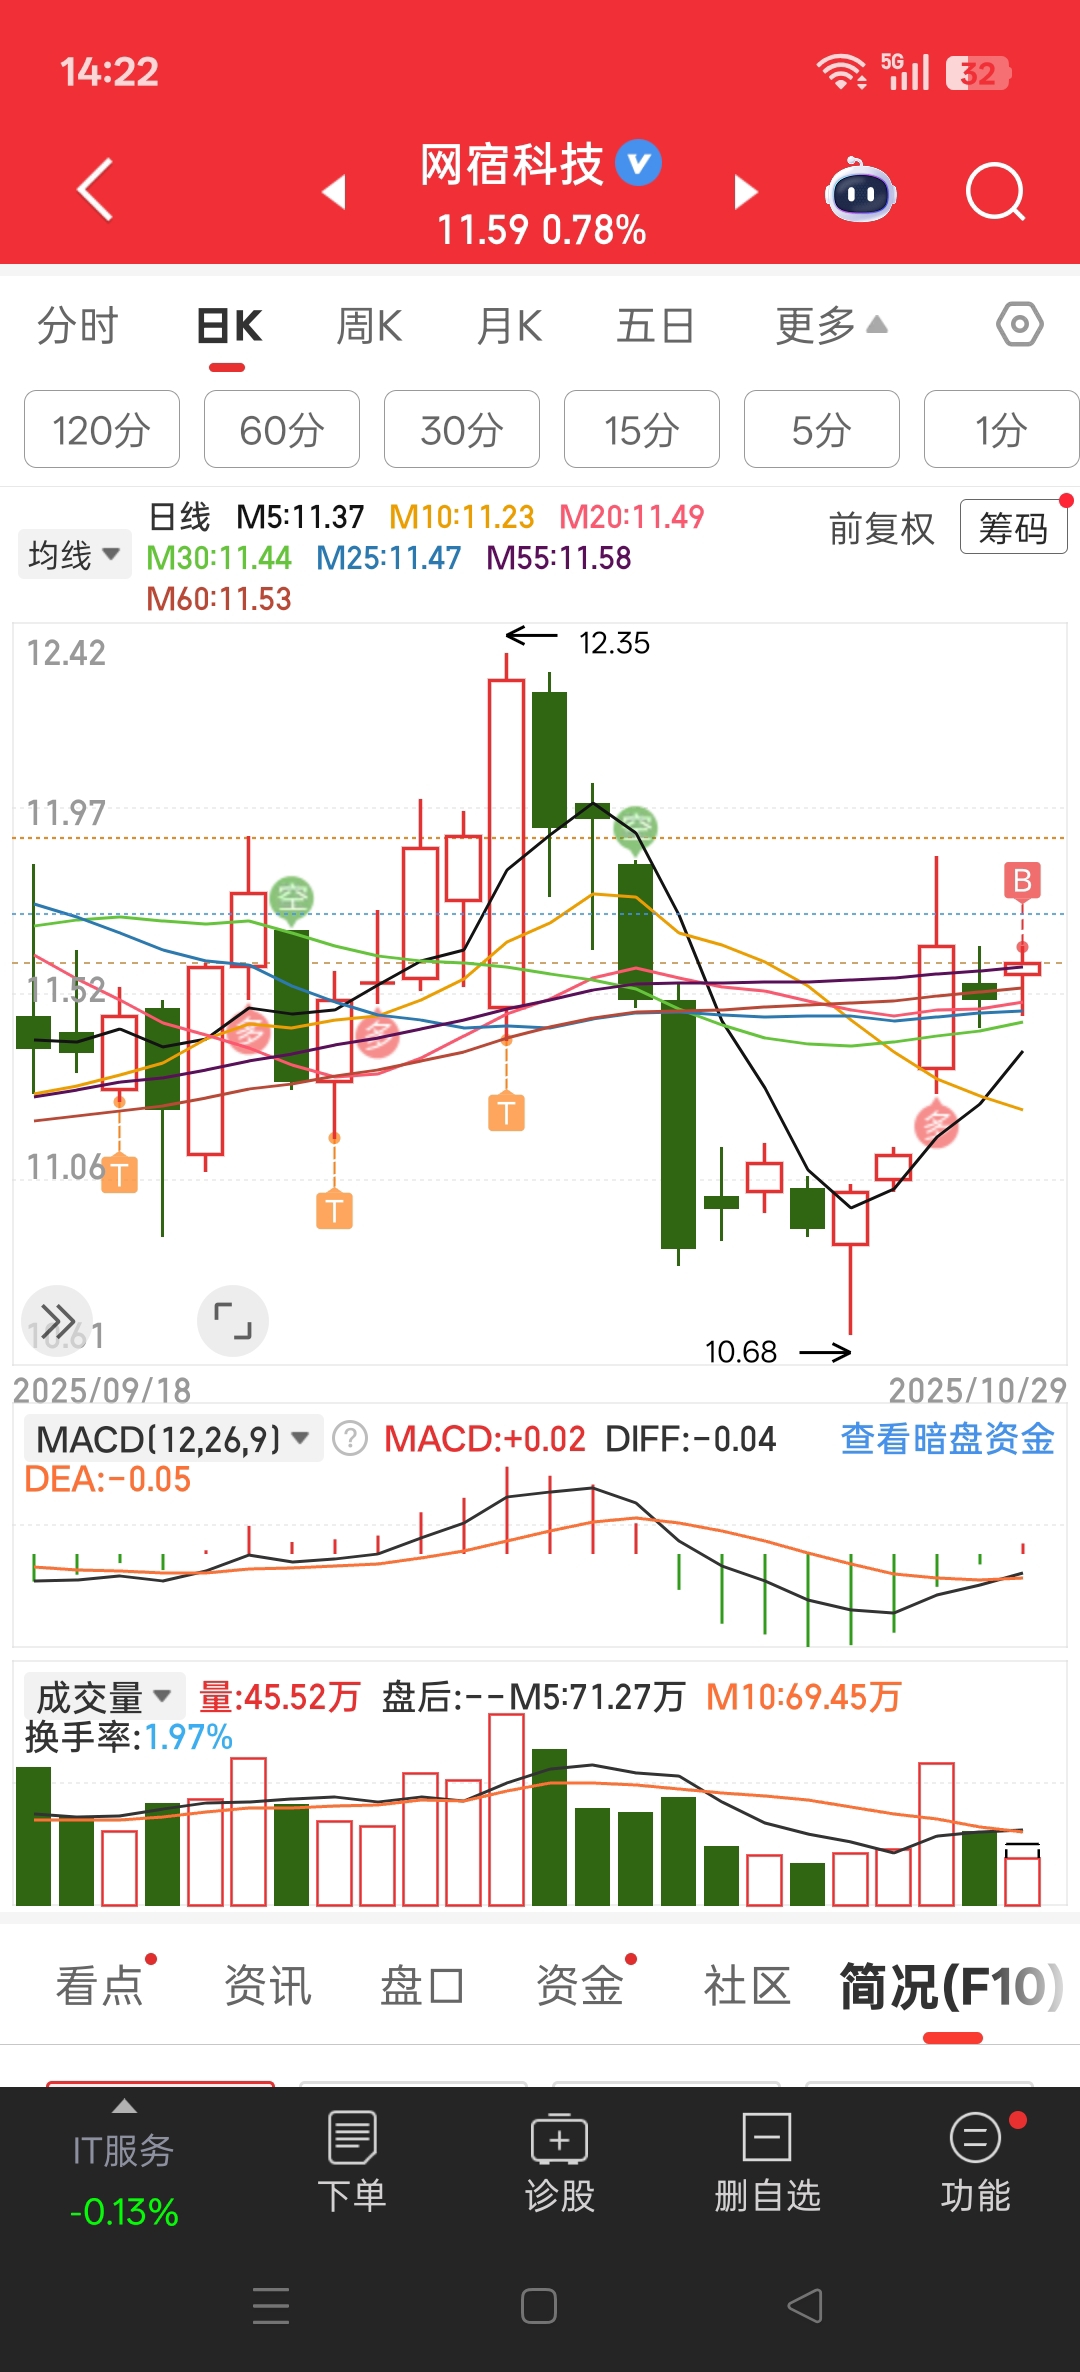Image resolution: width=1080 pixels, height=2372 pixels.
Task: Open the 资讯 news tab
Action: tap(267, 1986)
